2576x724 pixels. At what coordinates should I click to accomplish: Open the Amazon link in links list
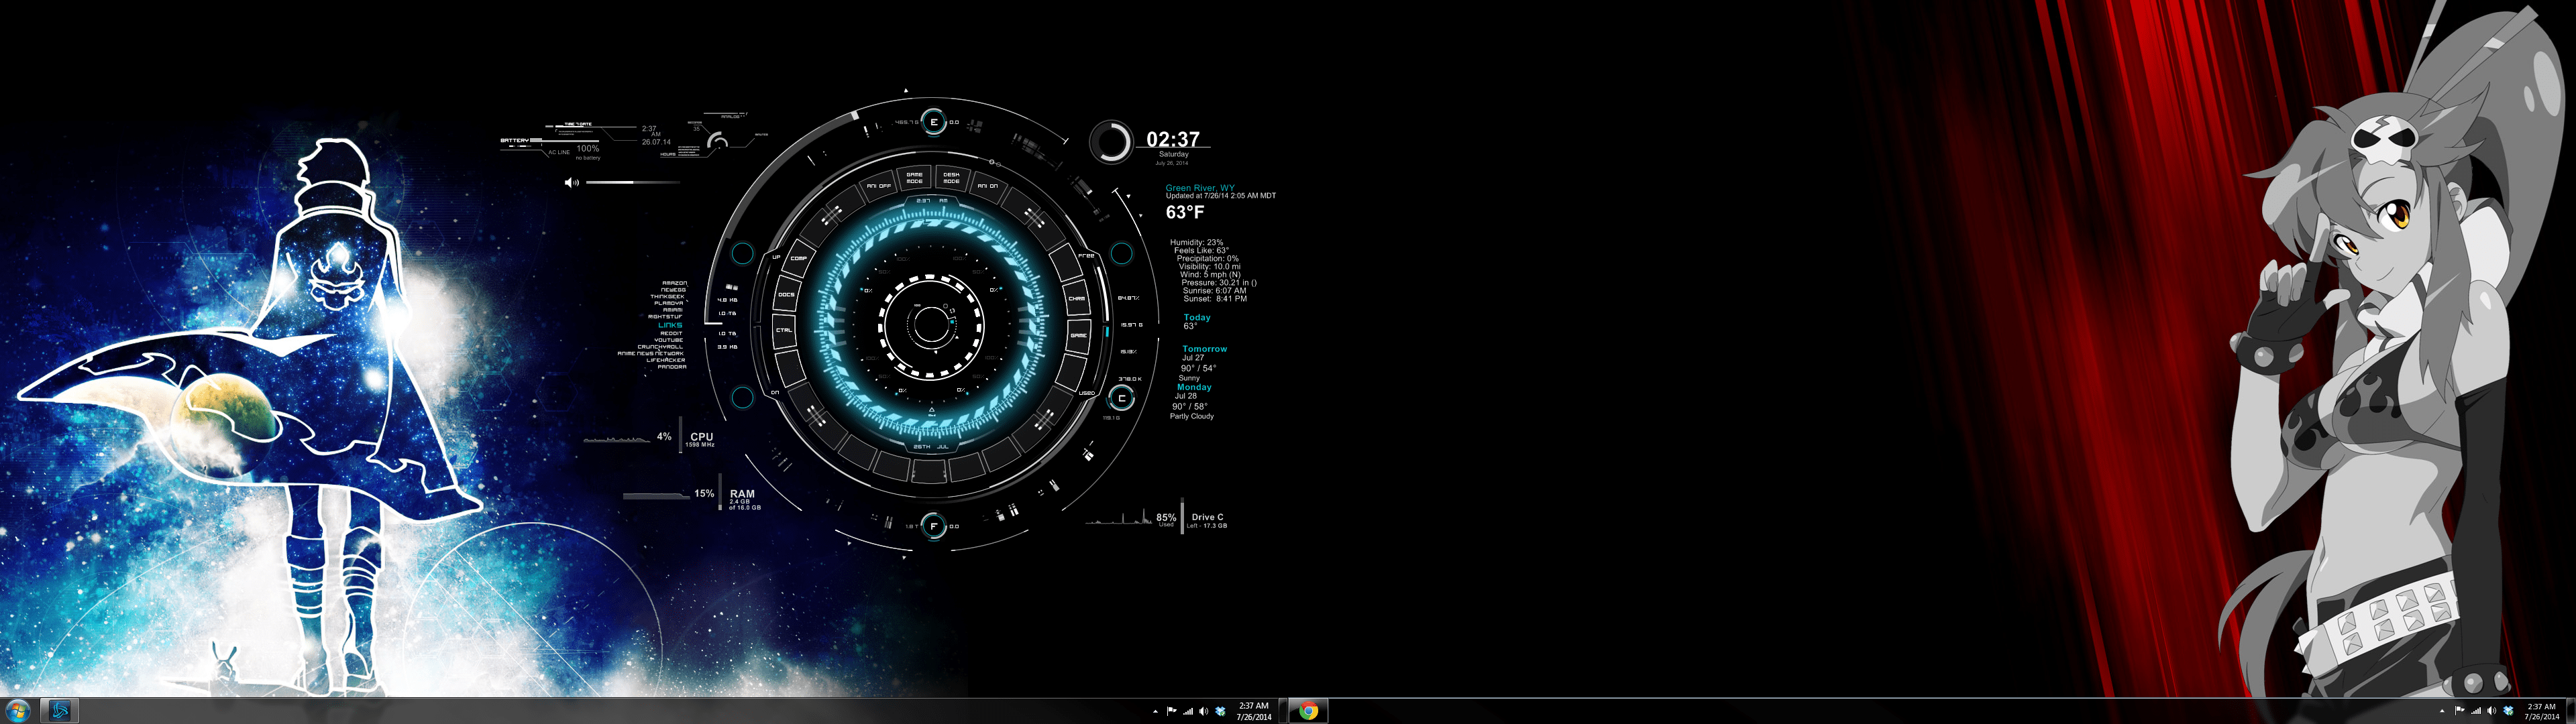coord(674,283)
